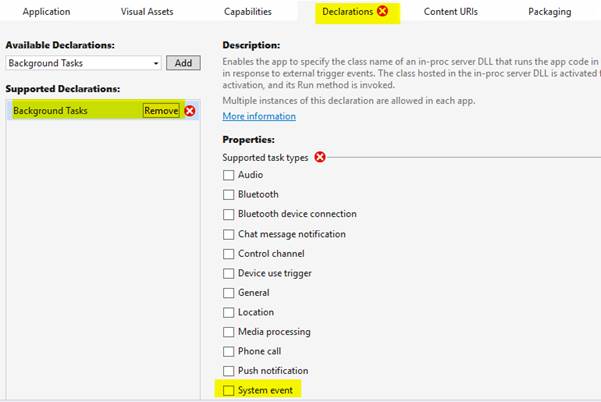The width and height of the screenshot is (601, 402).
Task: Check the Location task type
Action: point(229,312)
